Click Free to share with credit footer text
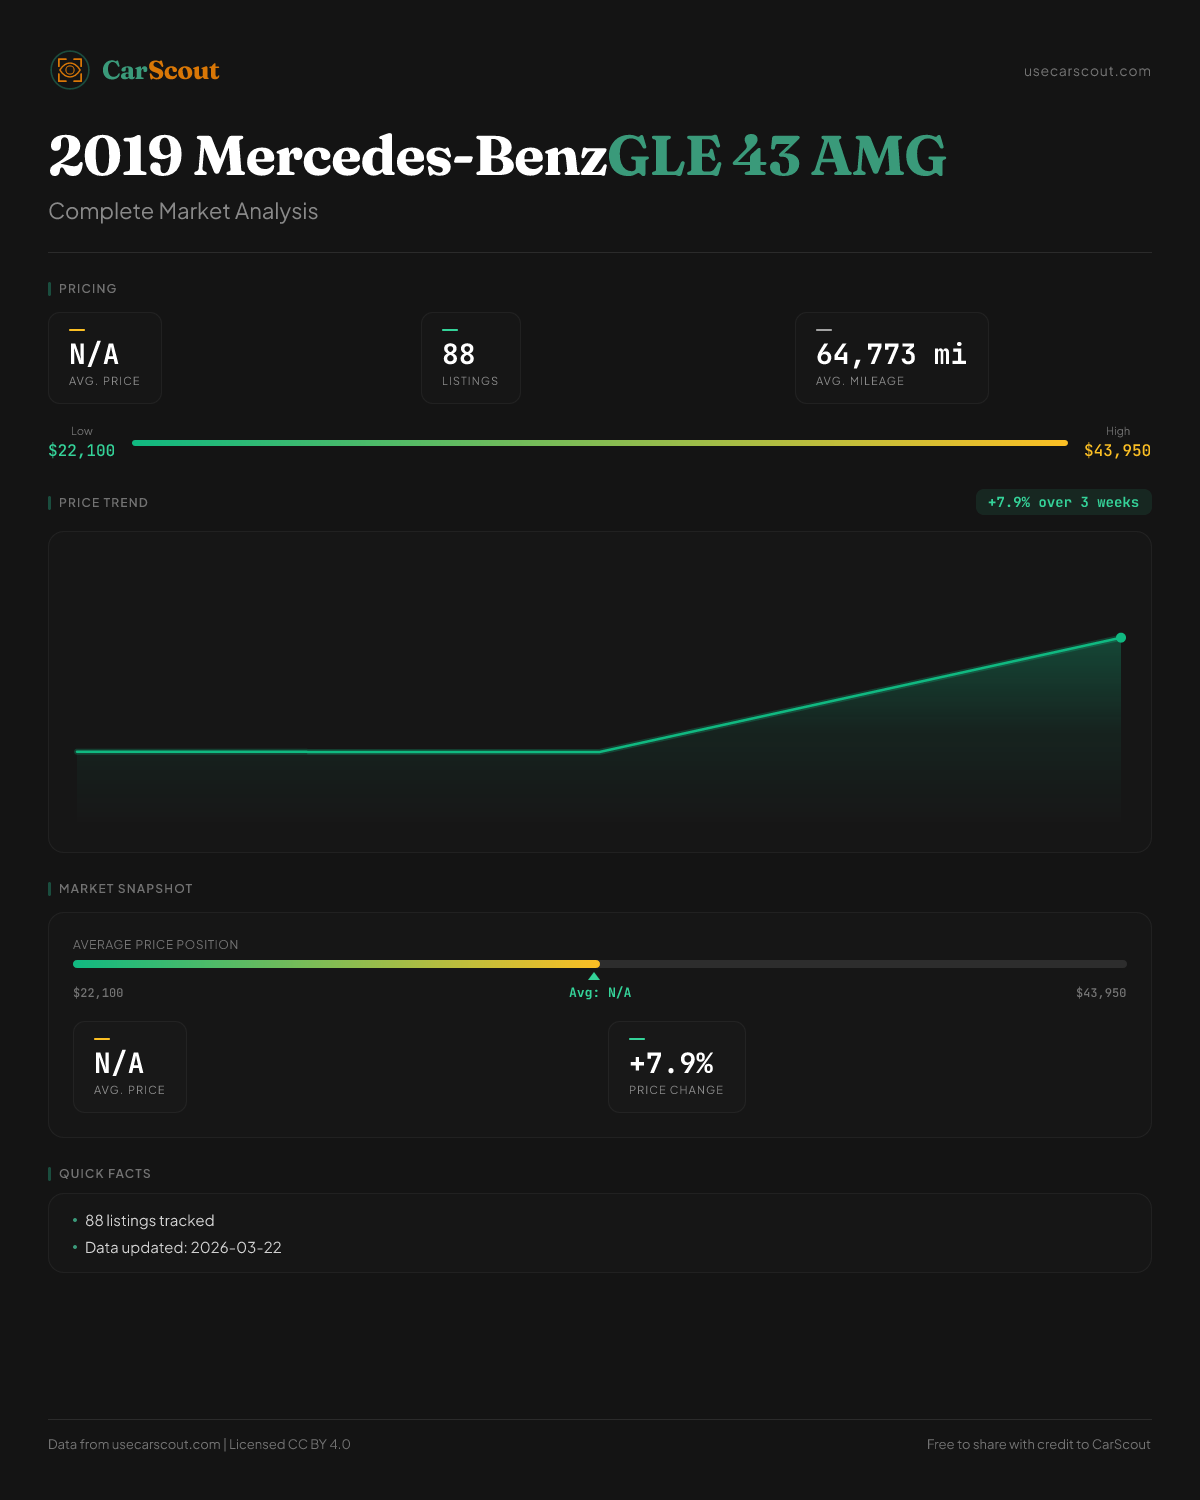1200x1500 pixels. pyautogui.click(x=1038, y=1444)
